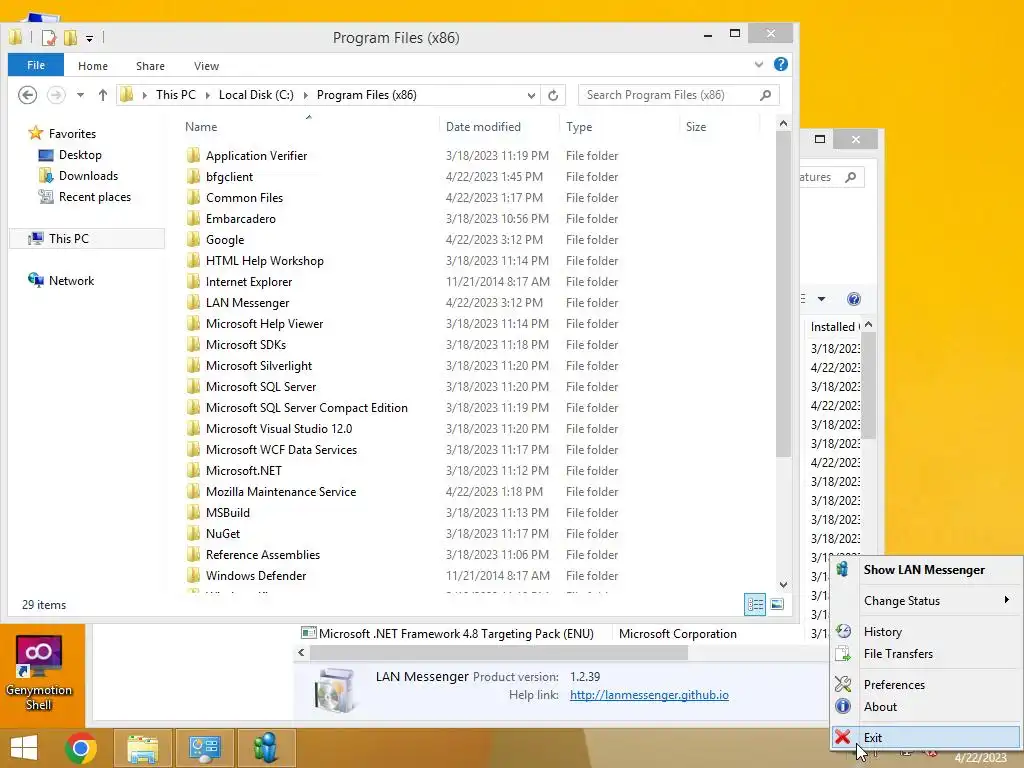
Task: Switch to large icons view
Action: click(777, 605)
